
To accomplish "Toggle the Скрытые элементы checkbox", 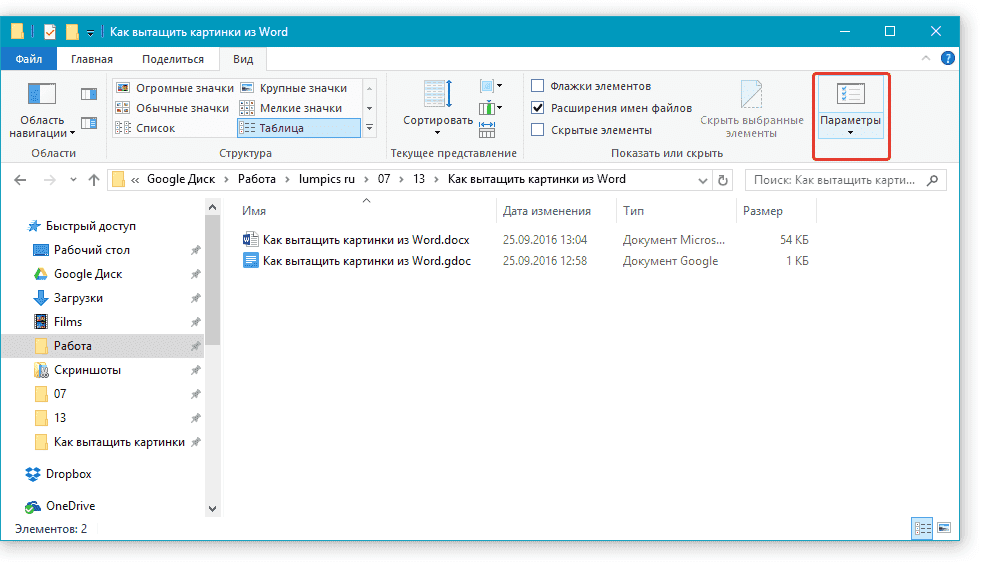I will [x=538, y=130].
